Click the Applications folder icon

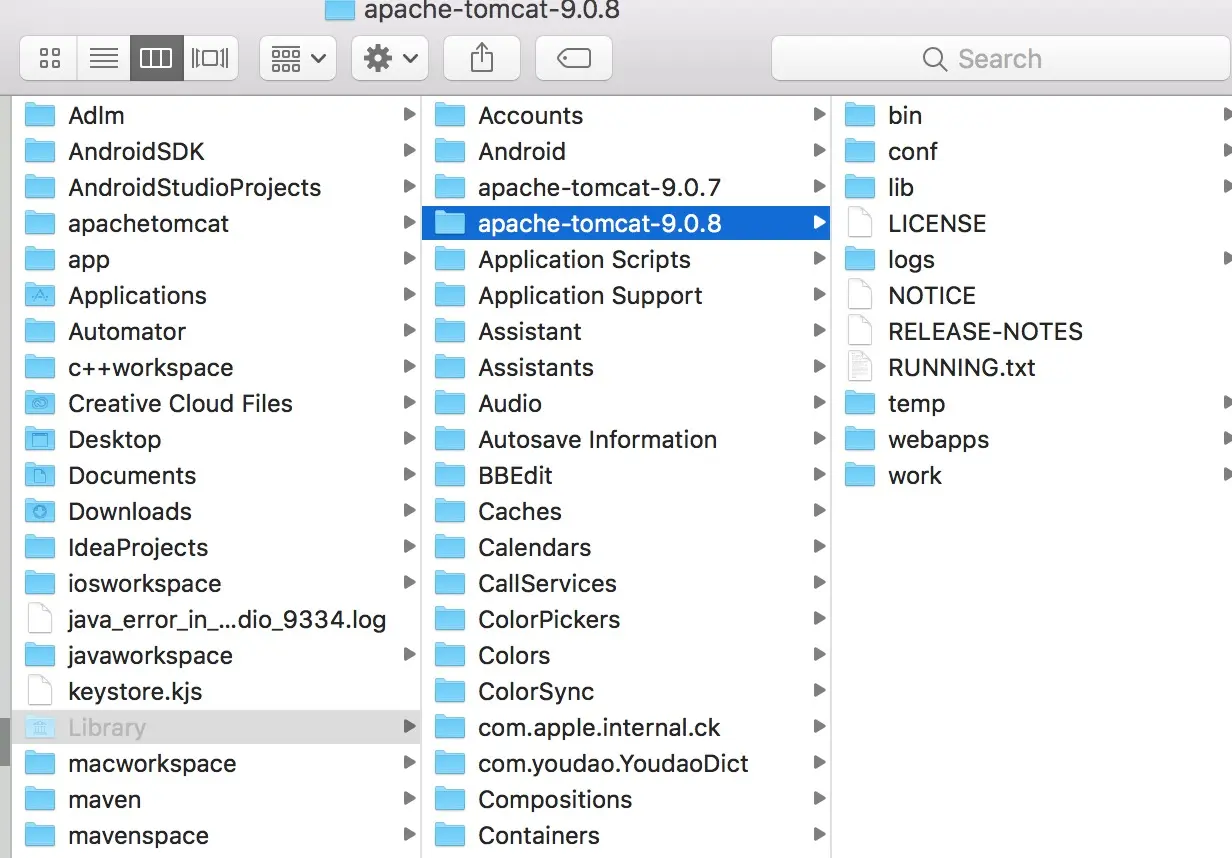pyautogui.click(x=40, y=296)
